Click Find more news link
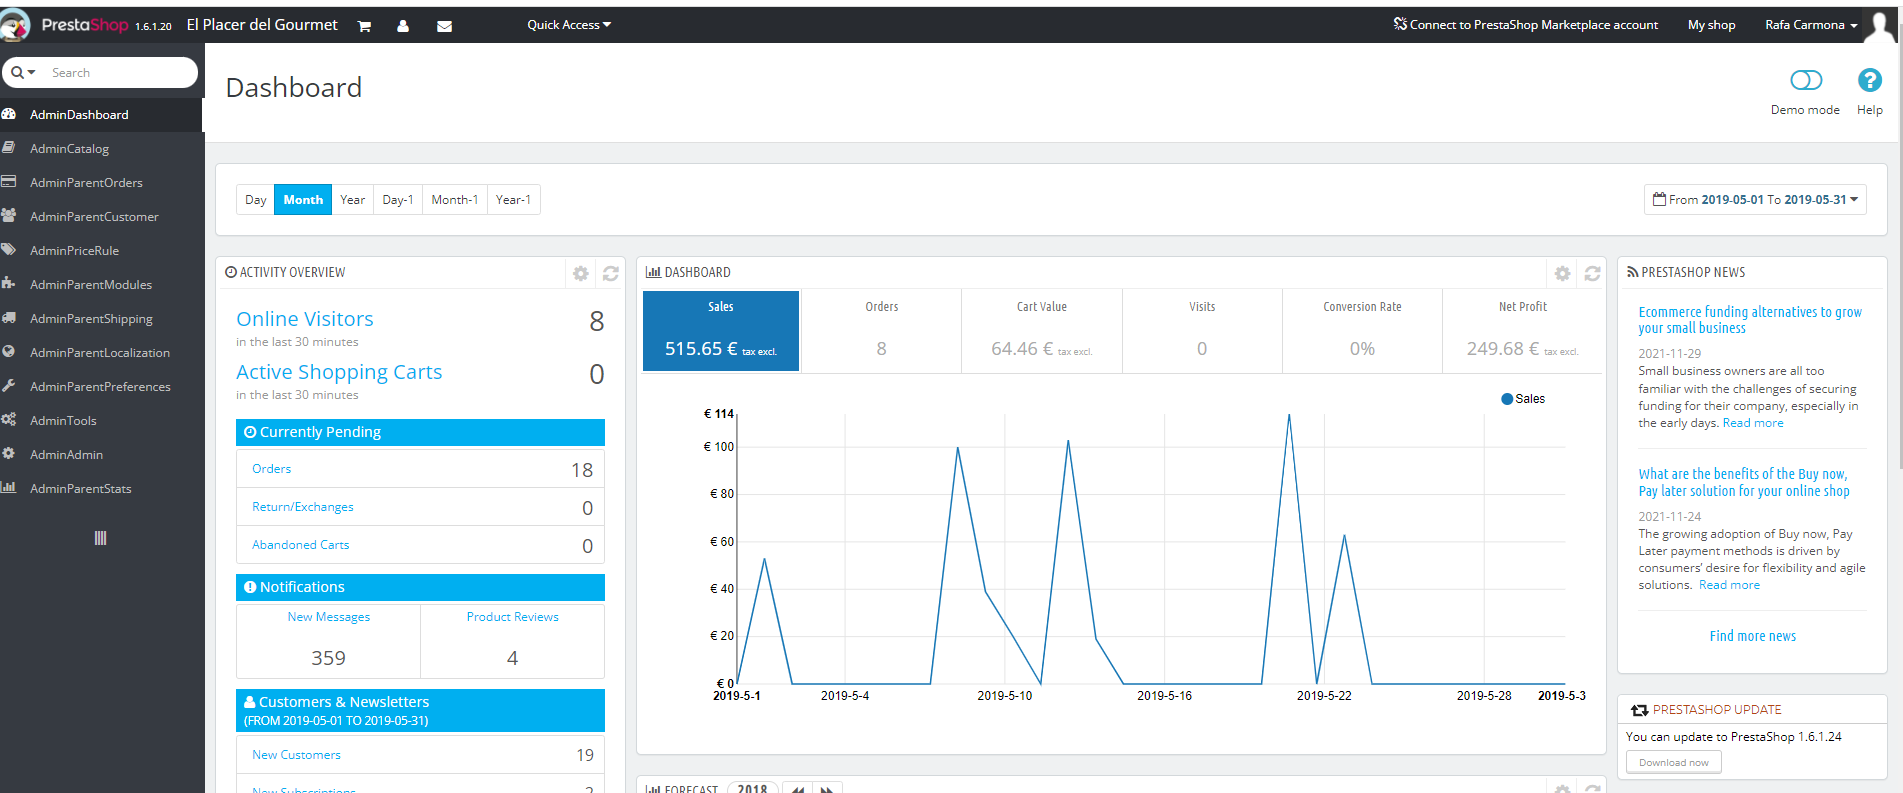This screenshot has height=793, width=1903. pos(1753,636)
